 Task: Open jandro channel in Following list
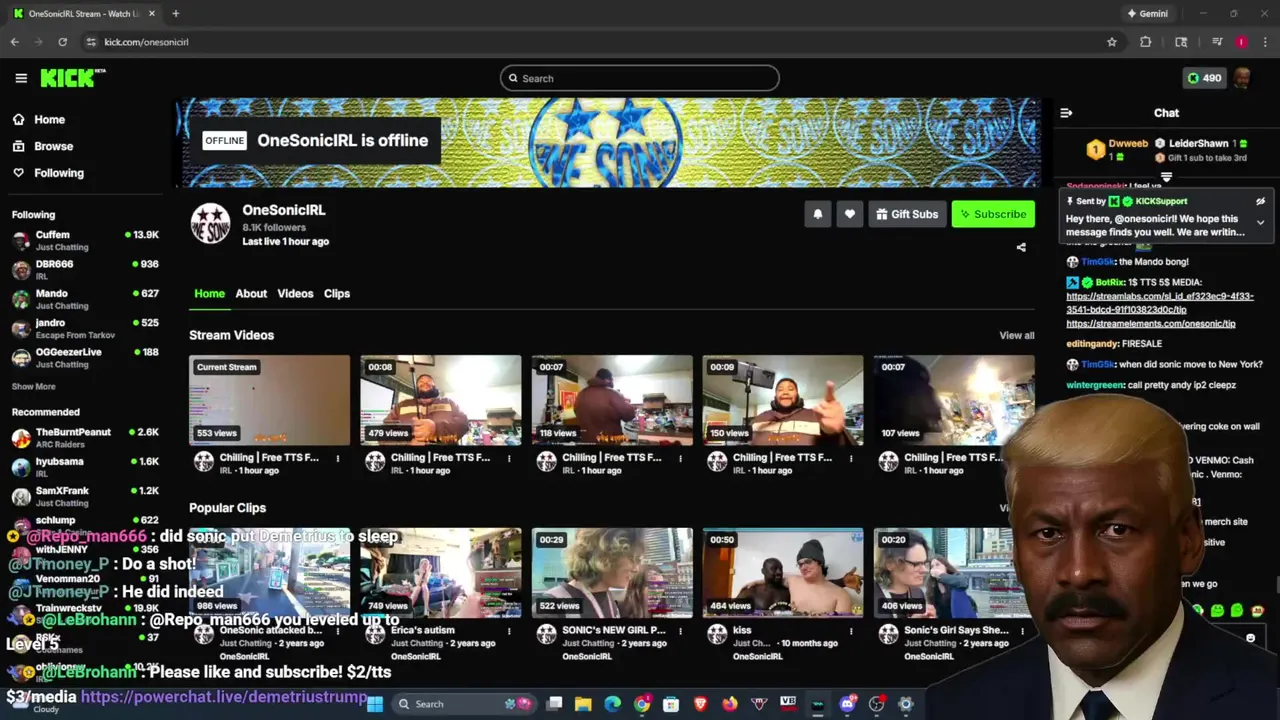tap(85, 328)
